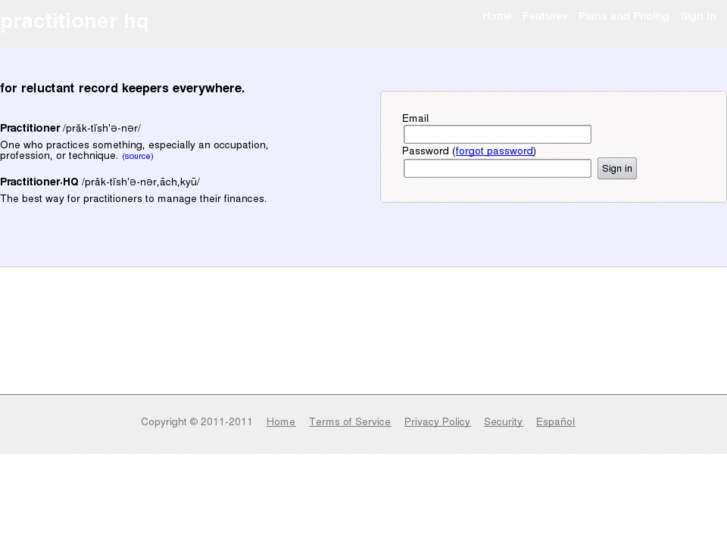
Task: Switch language via Español link
Action: [x=555, y=422]
